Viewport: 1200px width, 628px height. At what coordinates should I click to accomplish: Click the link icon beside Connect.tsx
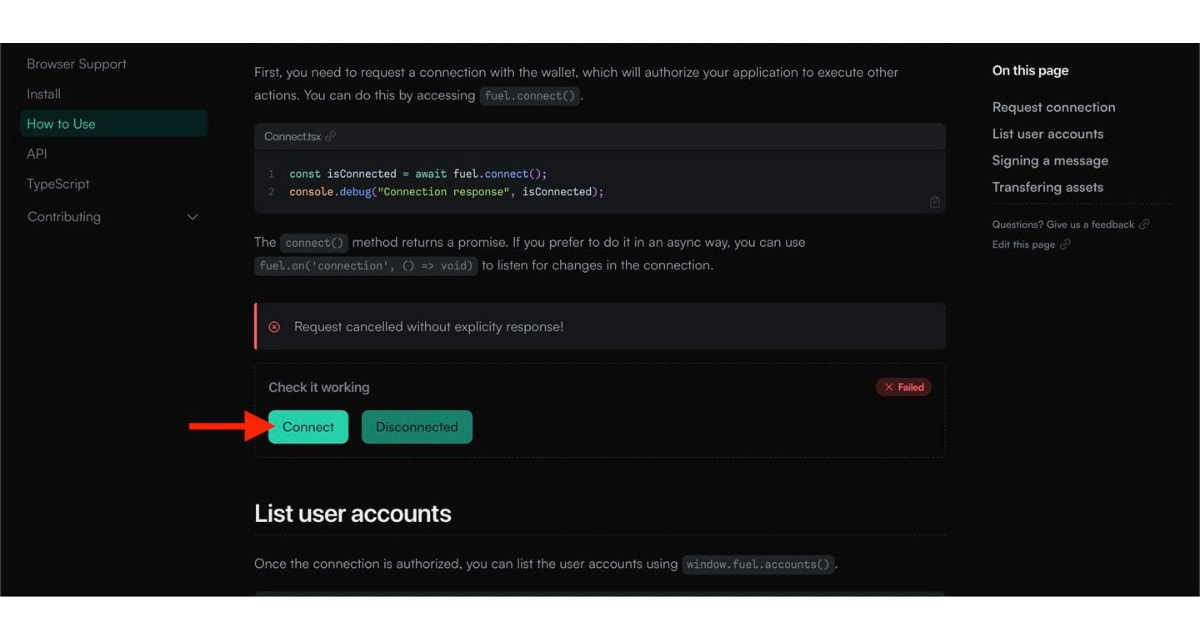331,137
